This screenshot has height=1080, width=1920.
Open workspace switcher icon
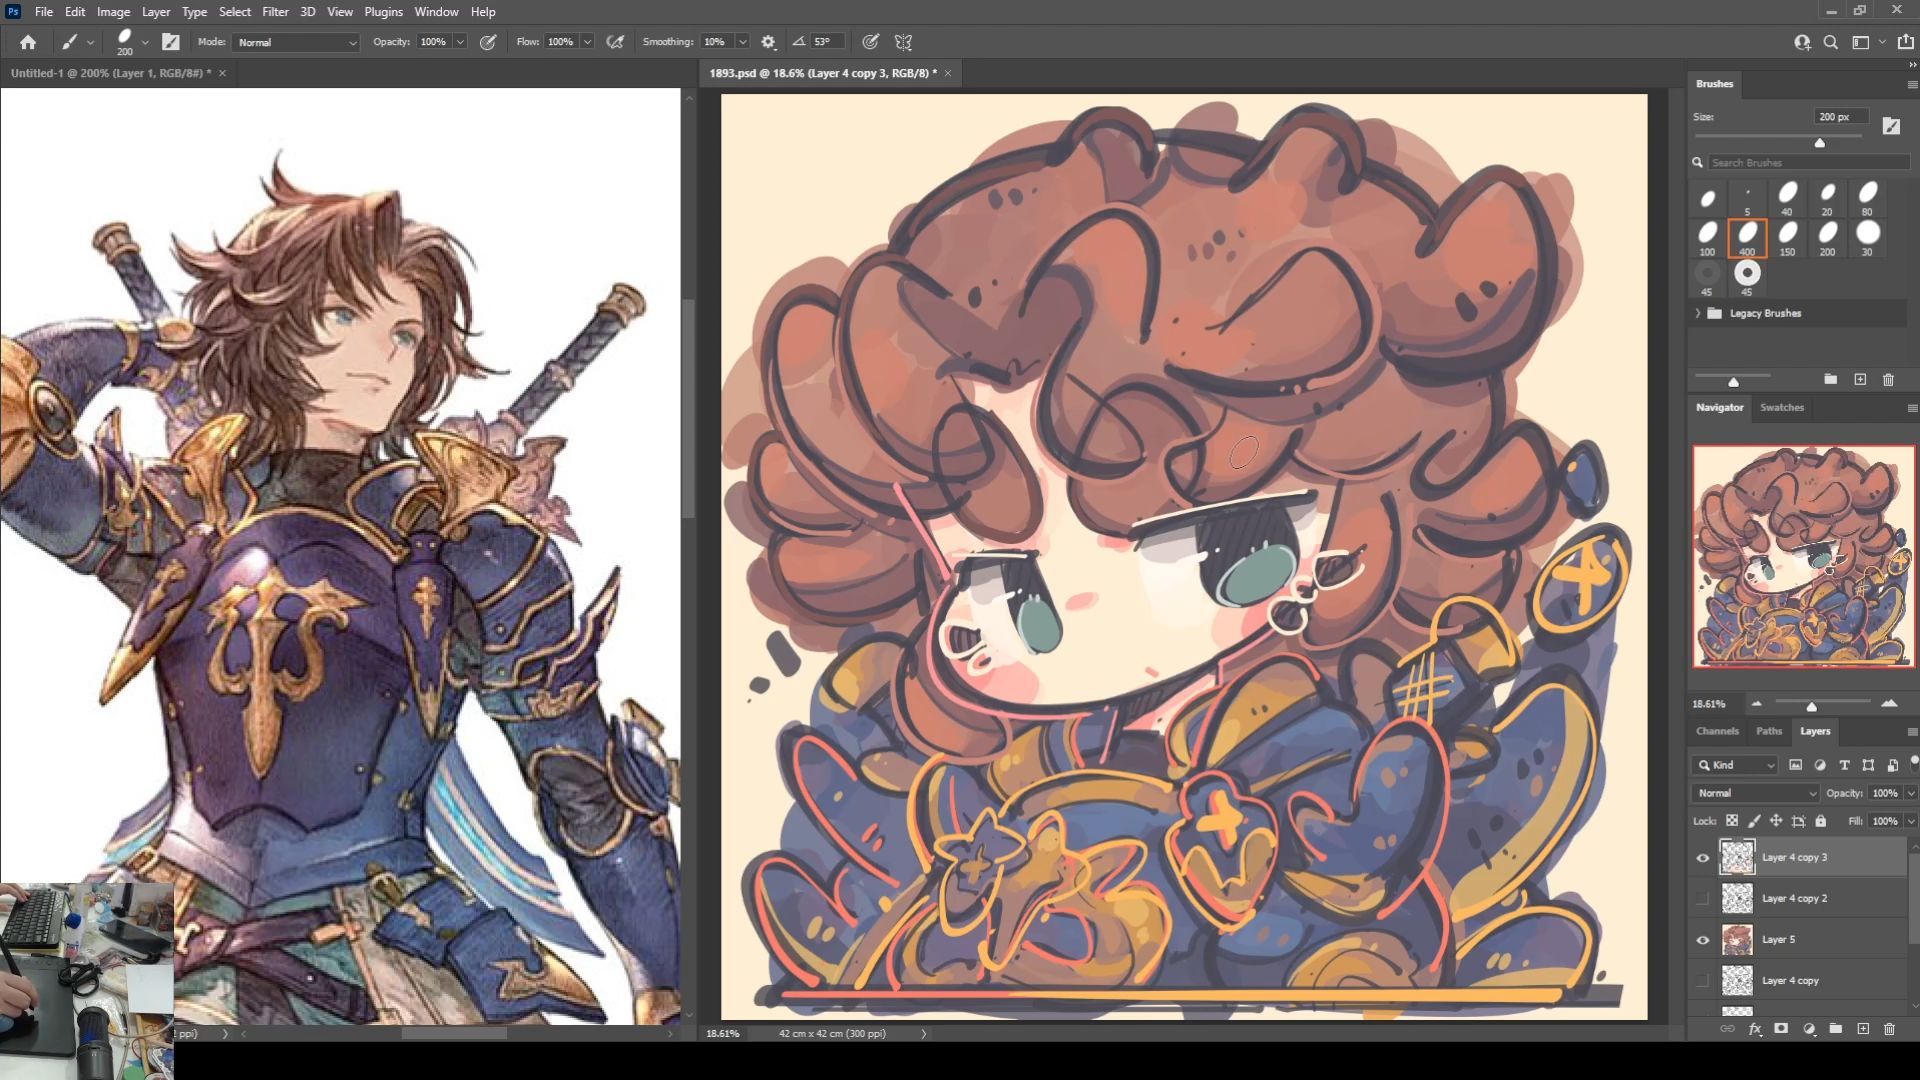pyautogui.click(x=1861, y=42)
